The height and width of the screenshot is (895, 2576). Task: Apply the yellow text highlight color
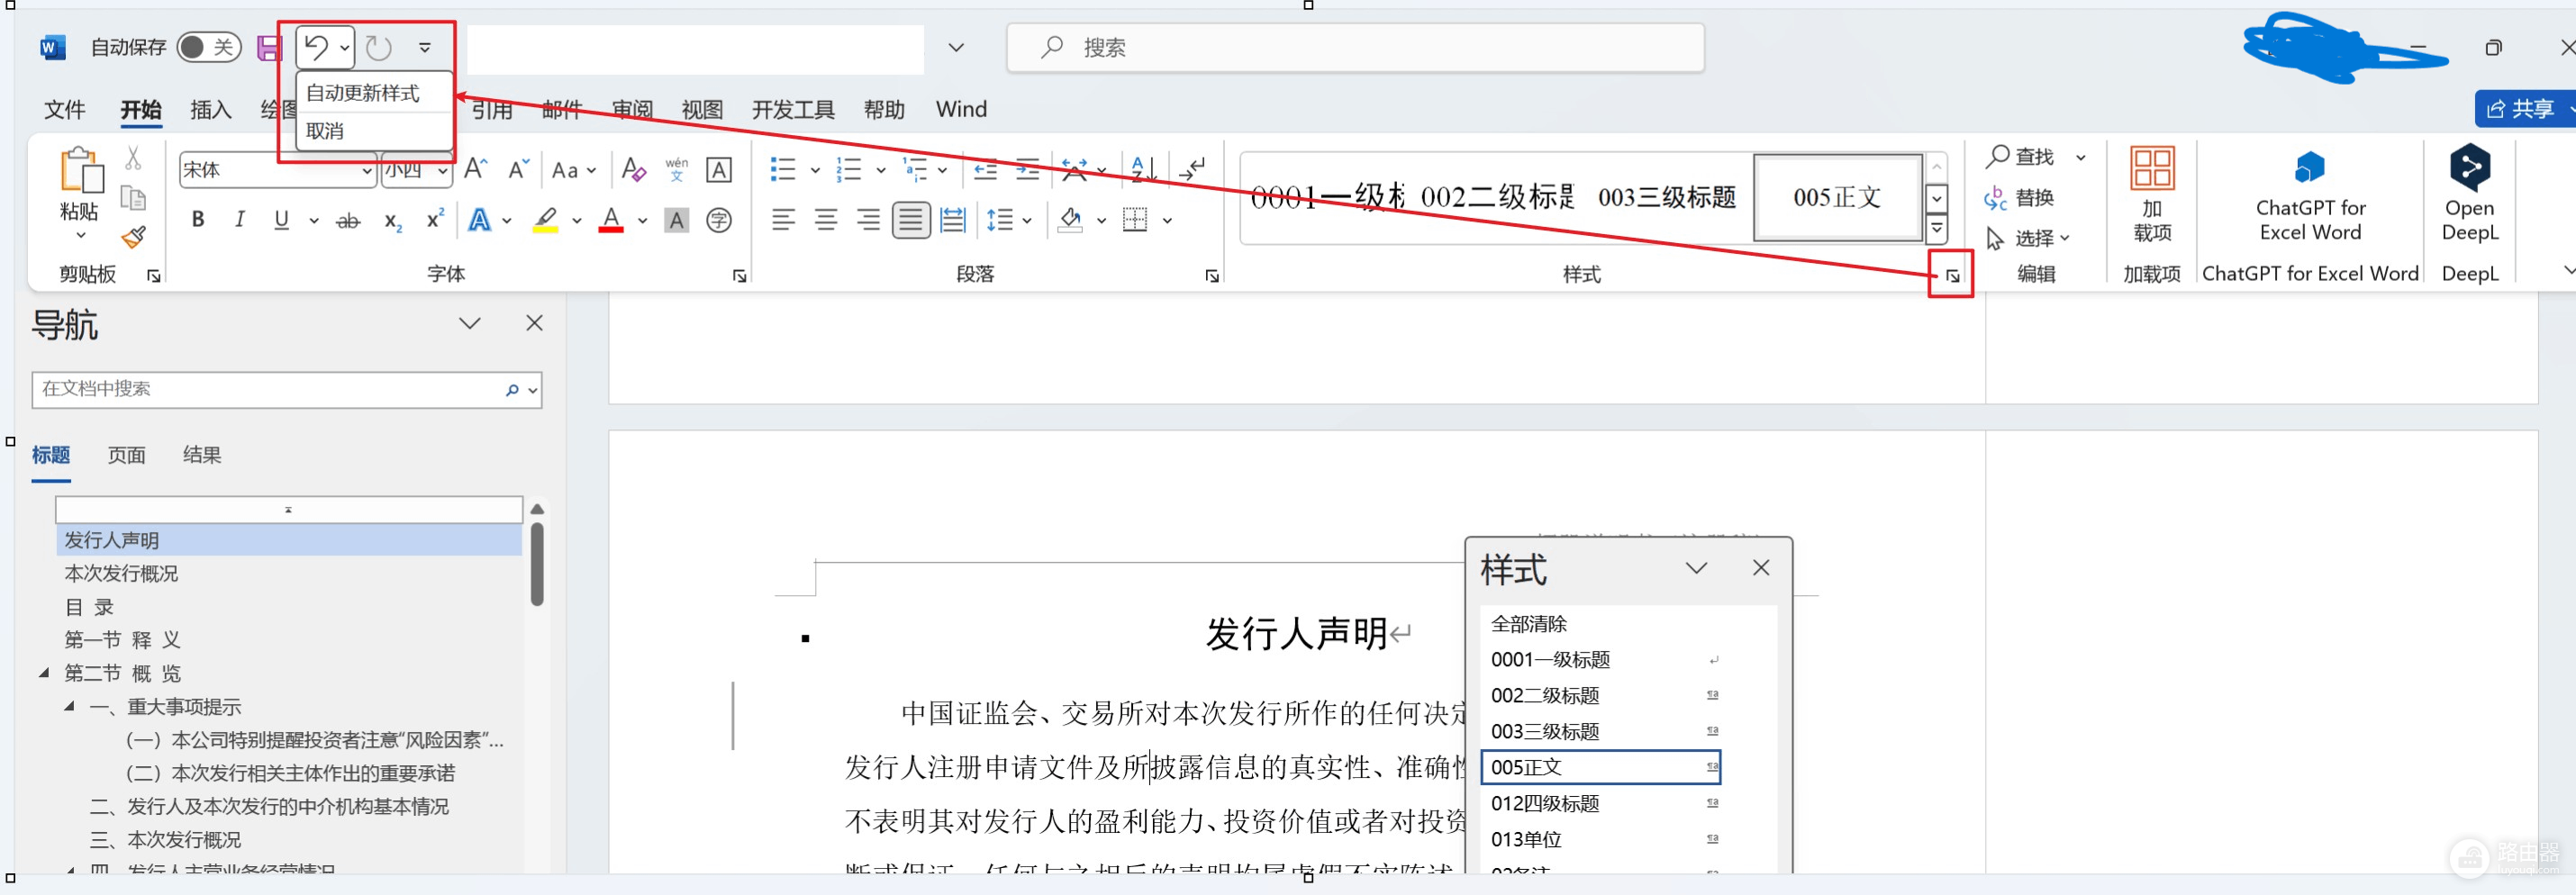[545, 219]
